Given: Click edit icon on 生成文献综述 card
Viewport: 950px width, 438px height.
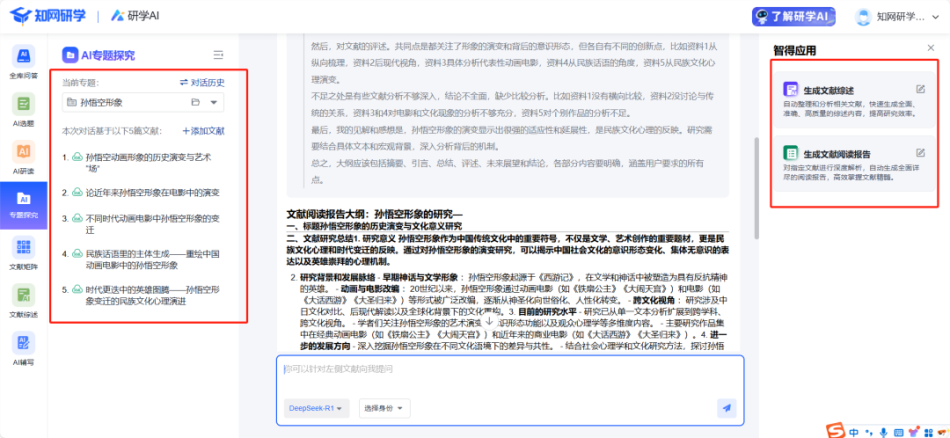Looking at the screenshot, I should click(921, 89).
